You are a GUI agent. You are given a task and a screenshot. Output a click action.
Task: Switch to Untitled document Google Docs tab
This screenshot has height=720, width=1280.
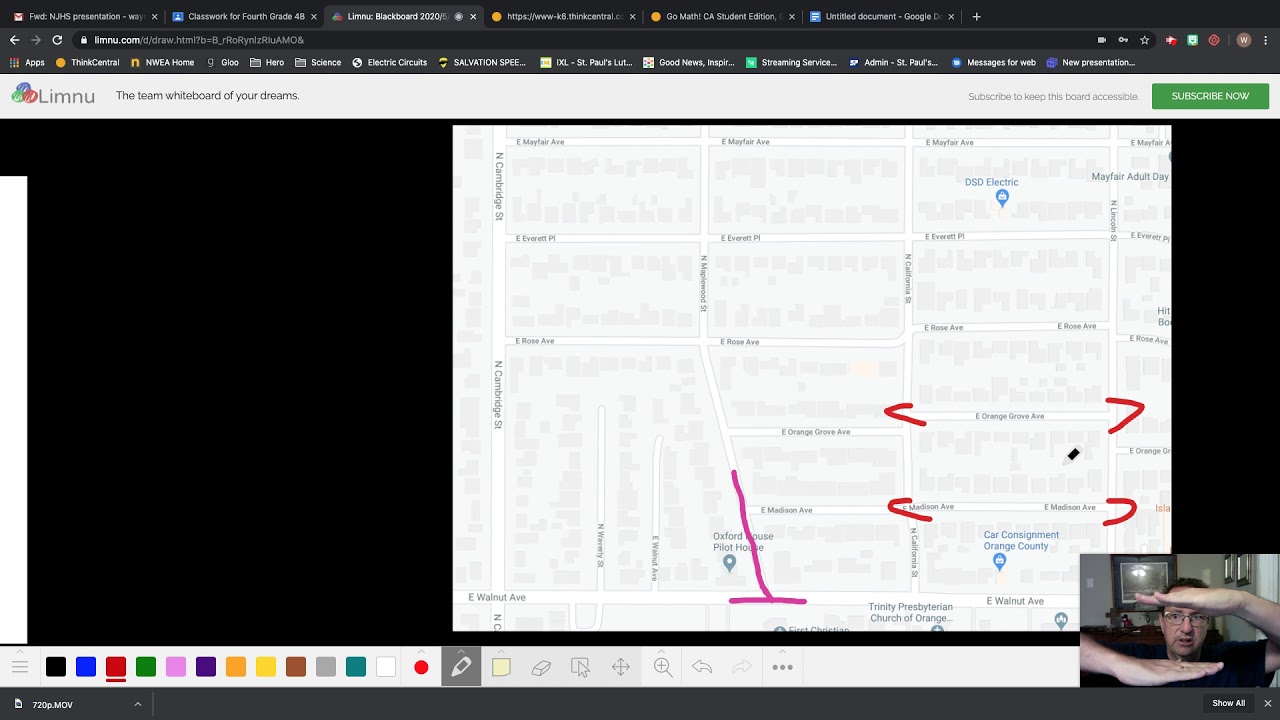882,16
